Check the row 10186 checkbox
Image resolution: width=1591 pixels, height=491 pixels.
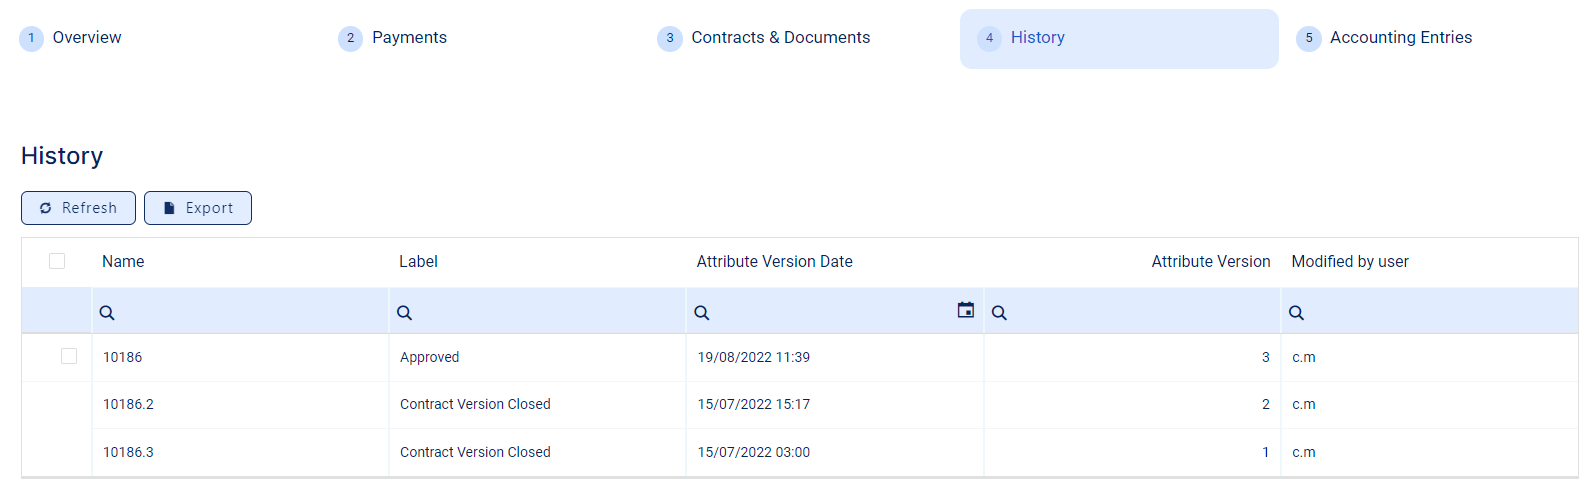[x=69, y=356]
